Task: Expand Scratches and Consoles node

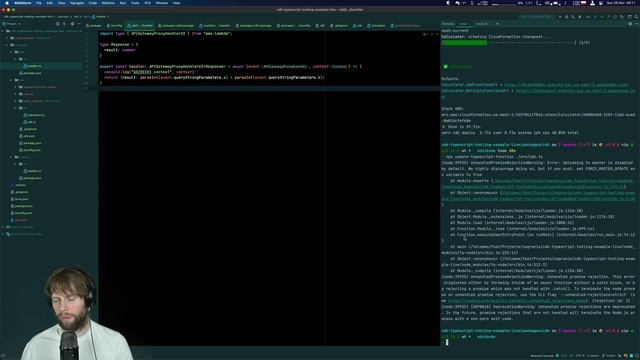Action: coord(2,234)
